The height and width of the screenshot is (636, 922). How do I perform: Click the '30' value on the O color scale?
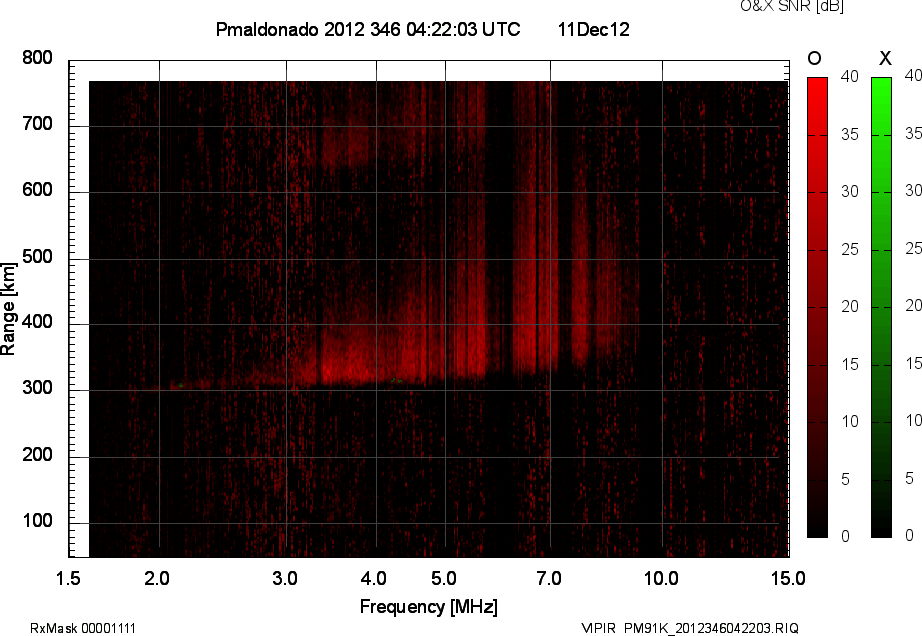(x=850, y=192)
